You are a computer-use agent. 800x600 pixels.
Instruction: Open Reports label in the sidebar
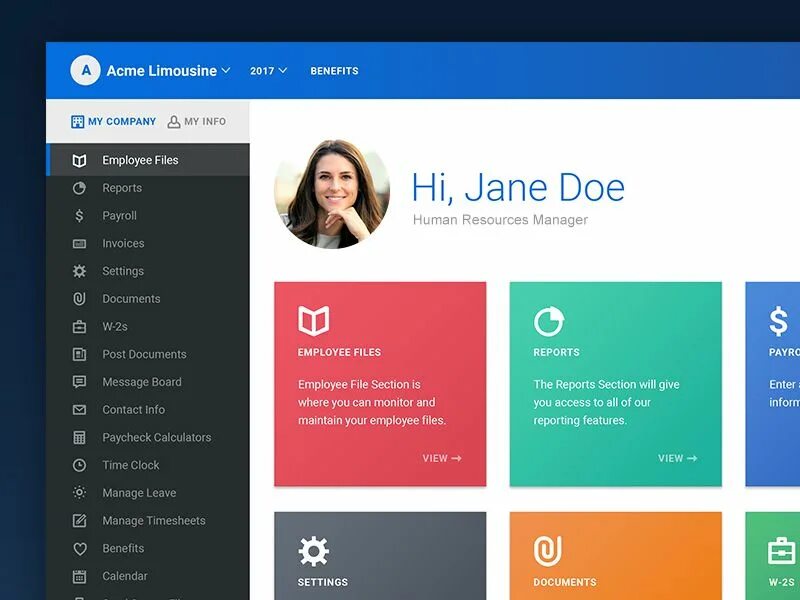122,188
